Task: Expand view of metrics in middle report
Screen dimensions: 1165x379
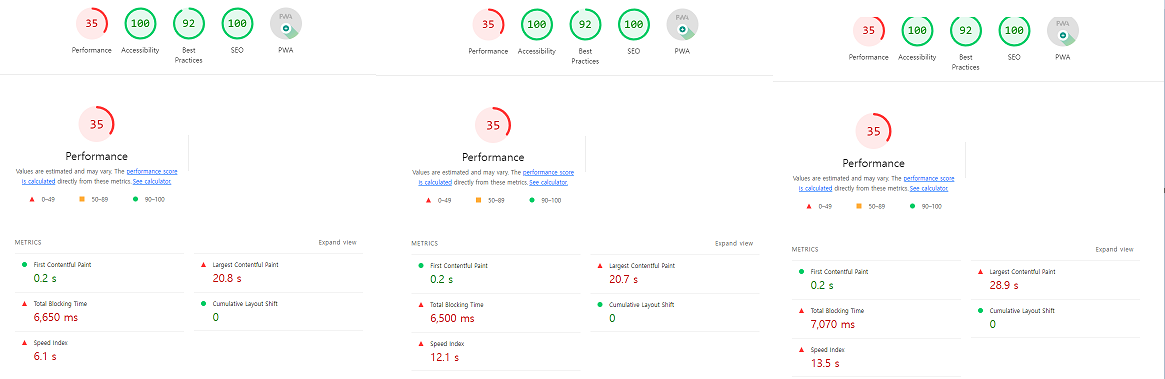Action: [734, 243]
